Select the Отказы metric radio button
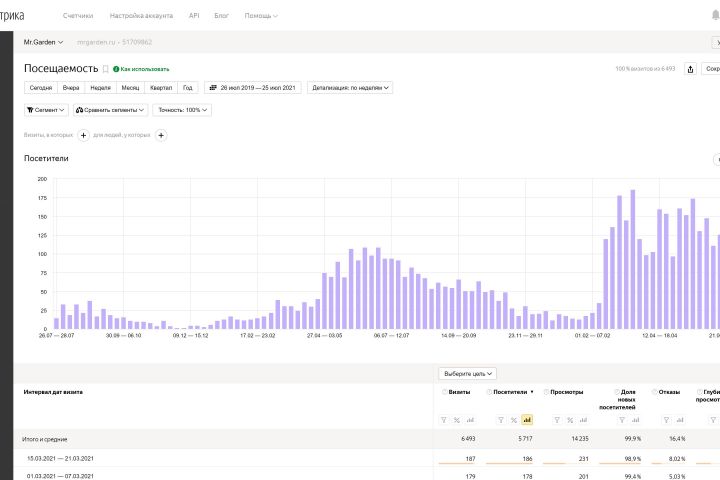Viewport: 720px width, 480px height. pos(656,392)
